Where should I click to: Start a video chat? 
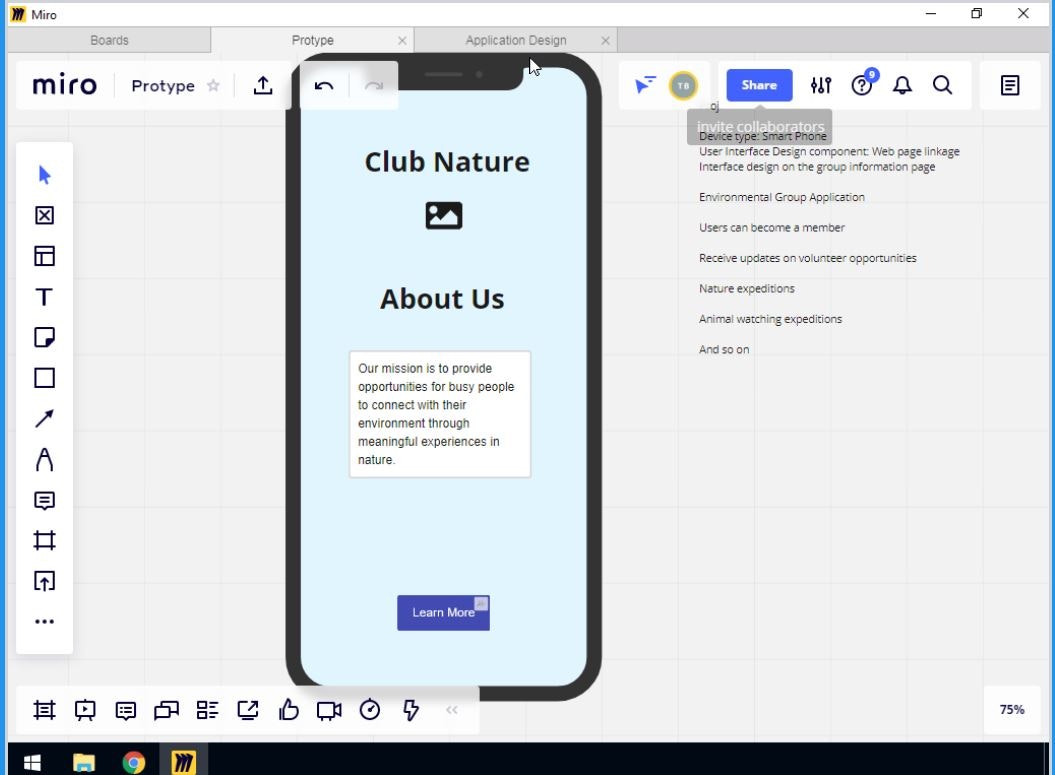coord(329,710)
